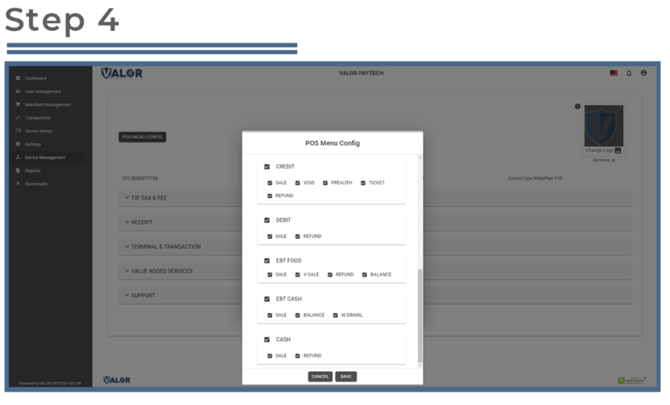670x405 pixels.
Task: Uncheck VOID under CREDIT
Action: click(297, 183)
